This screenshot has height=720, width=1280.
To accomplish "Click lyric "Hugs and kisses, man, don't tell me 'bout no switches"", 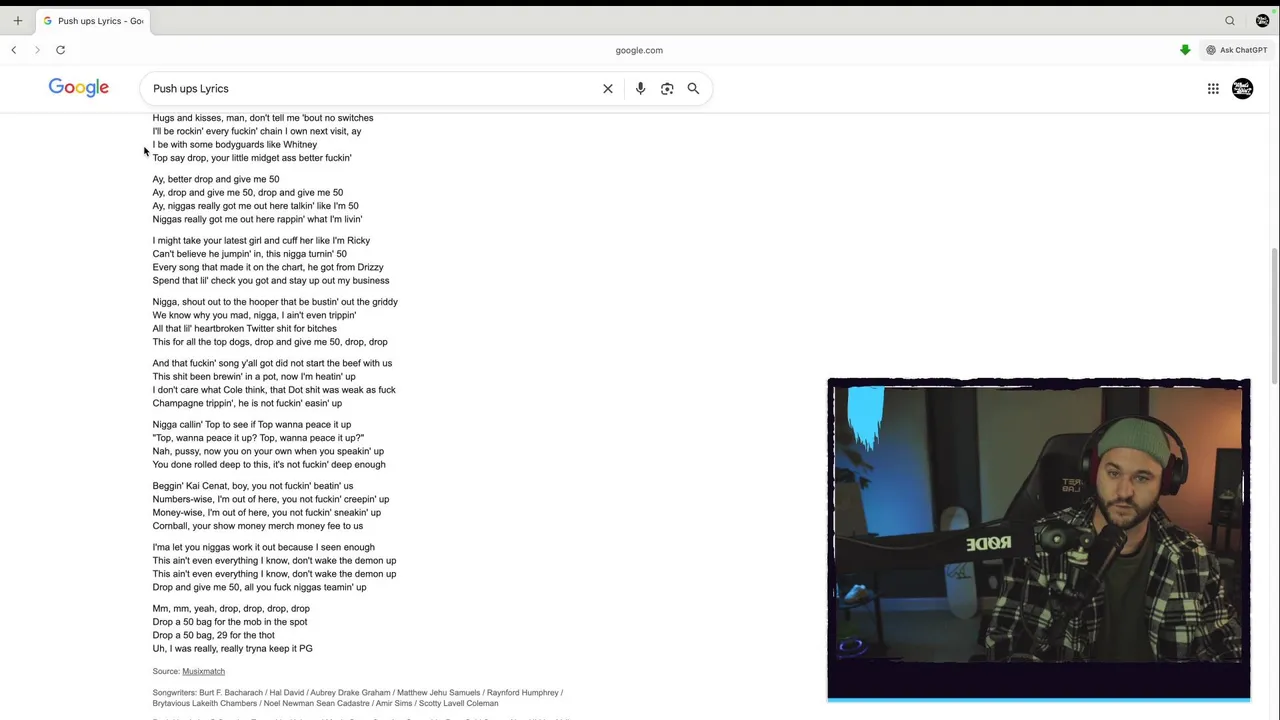I will pyautogui.click(x=263, y=118).
